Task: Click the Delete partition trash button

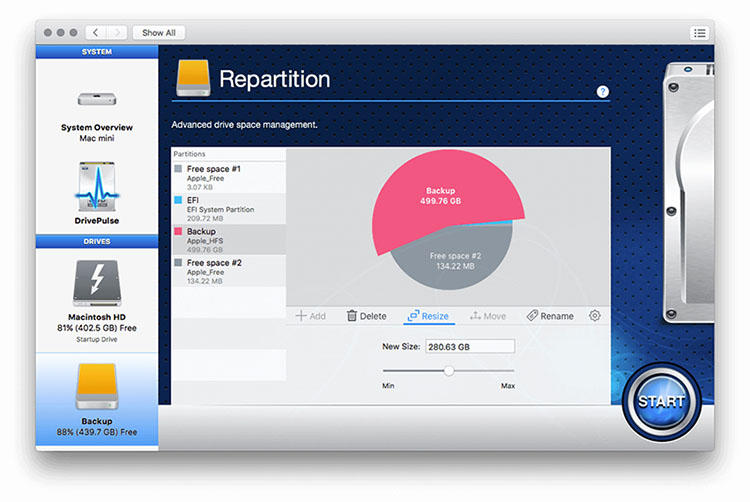Action: click(x=366, y=316)
